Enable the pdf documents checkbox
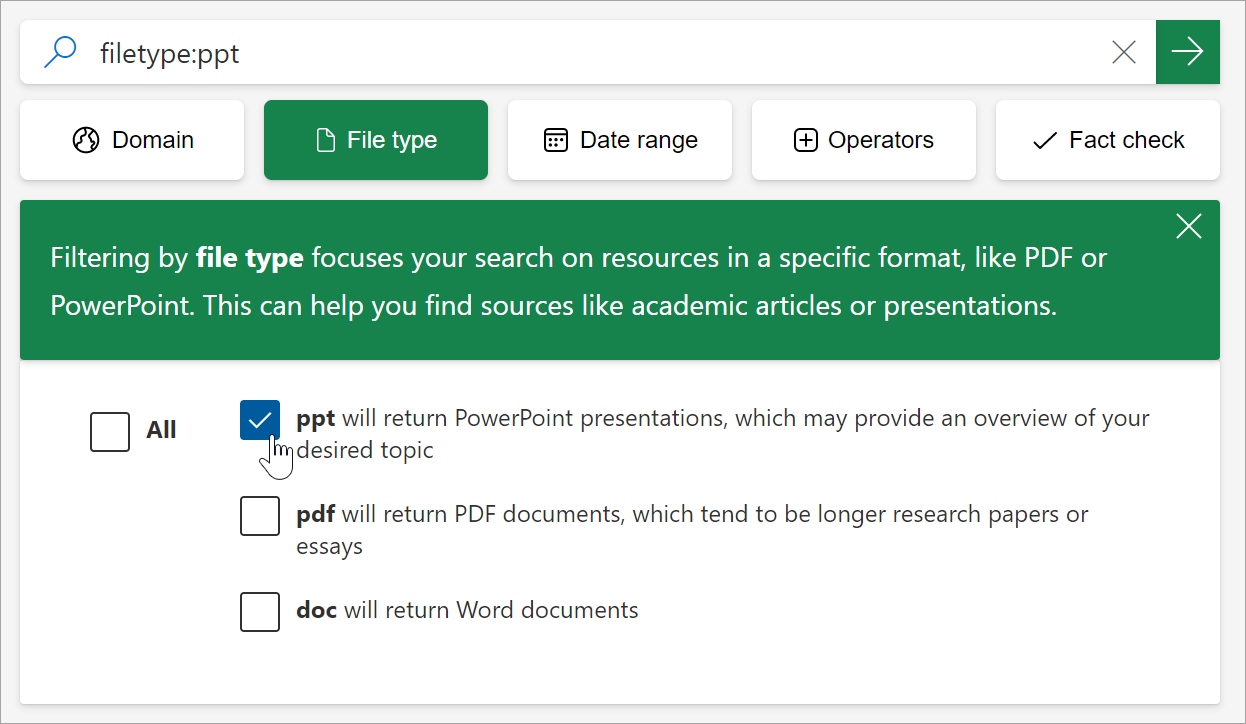Image resolution: width=1246 pixels, height=724 pixels. (x=259, y=516)
